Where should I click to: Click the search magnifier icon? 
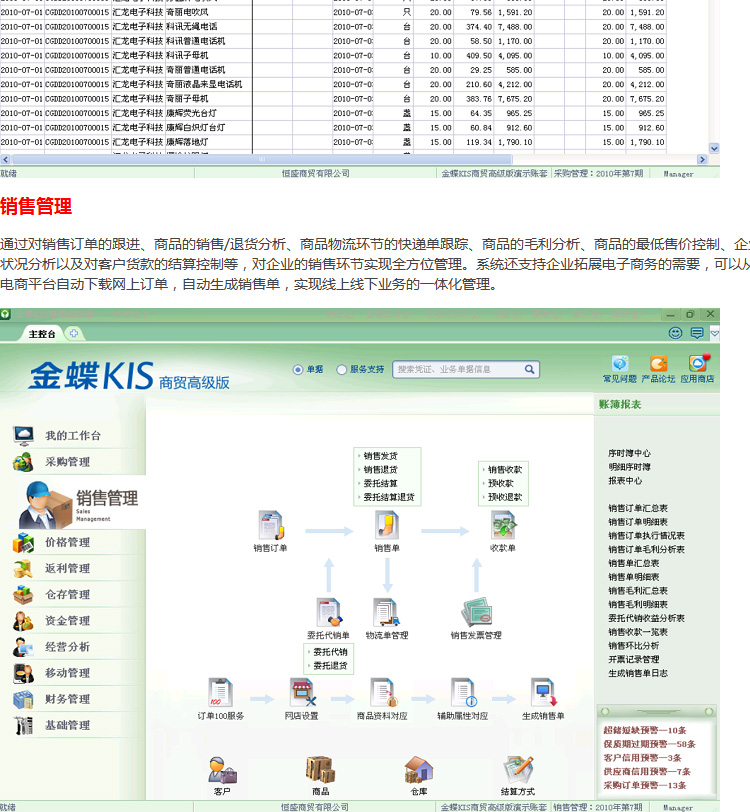click(x=529, y=369)
